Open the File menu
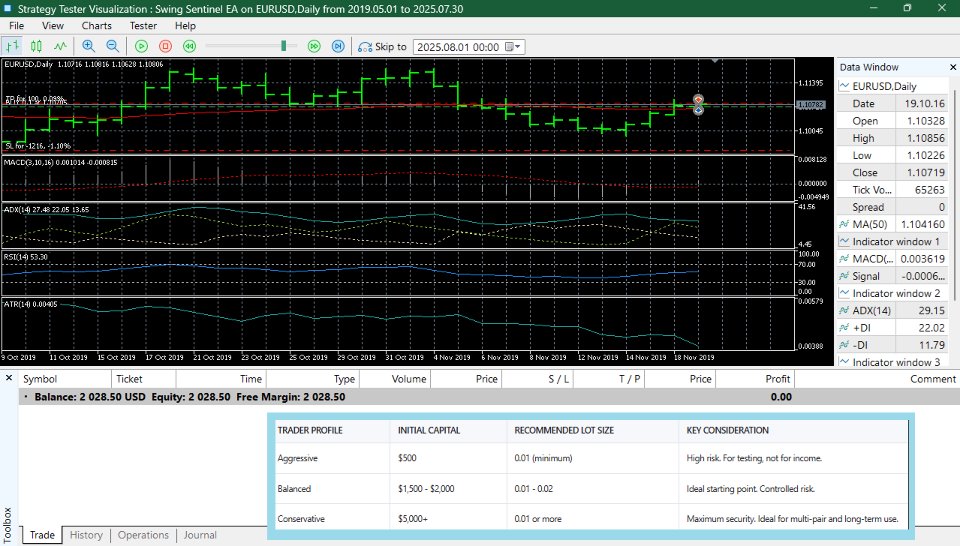Screen dimensions: 960x546 [17, 26]
